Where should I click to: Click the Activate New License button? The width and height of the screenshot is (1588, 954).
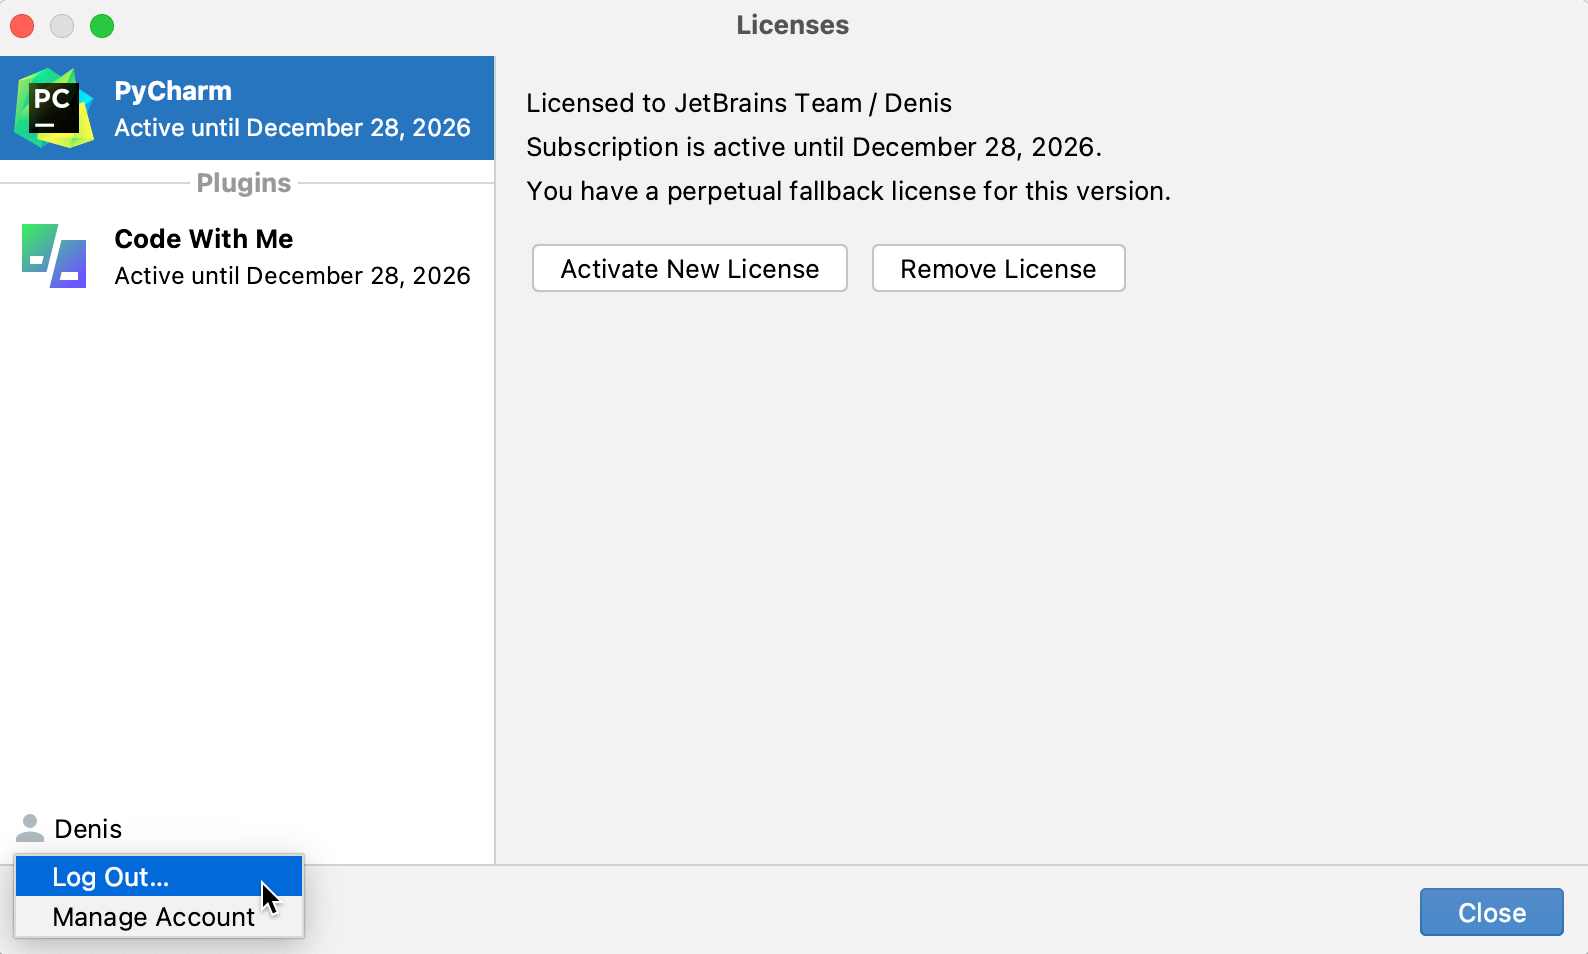pos(690,268)
